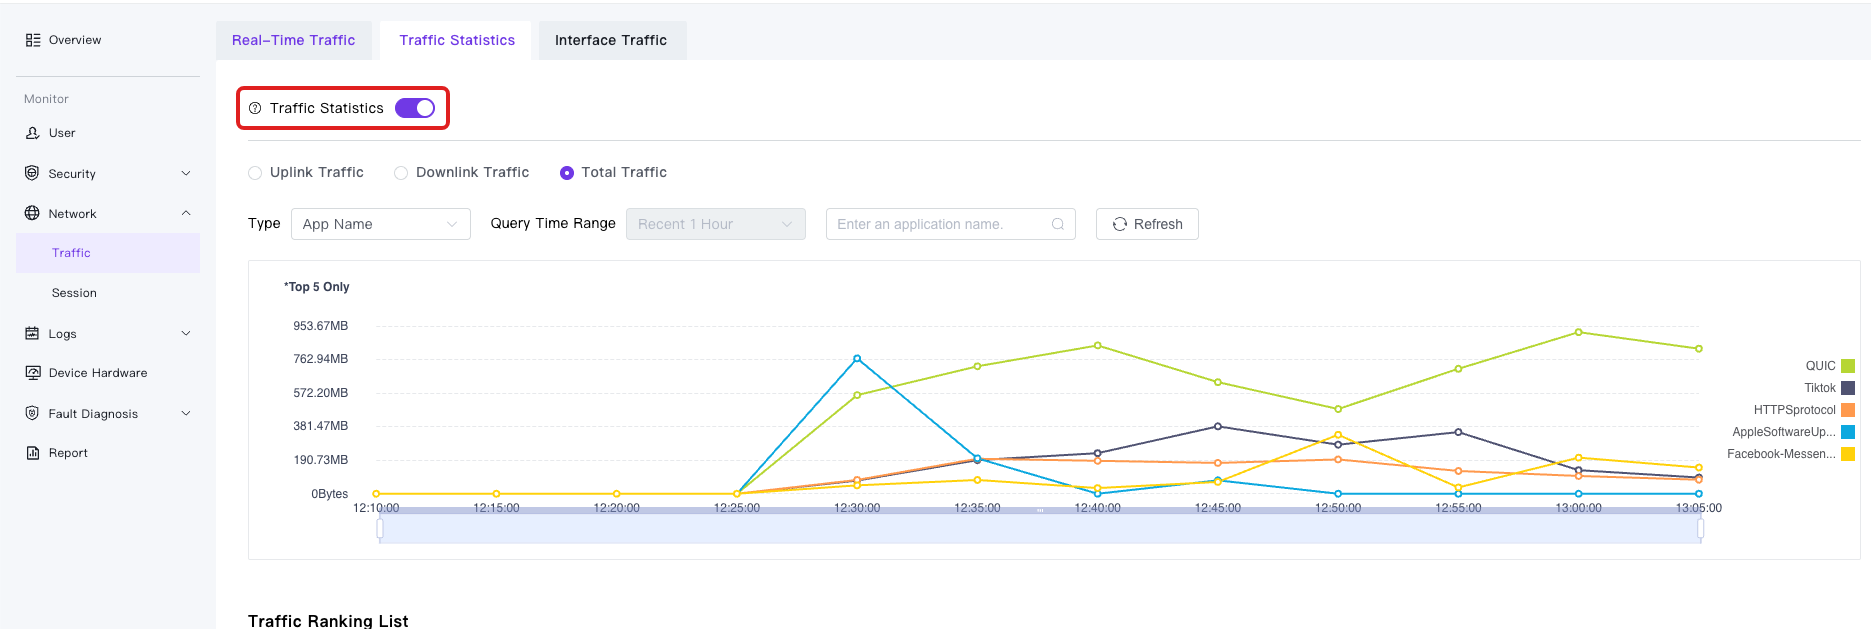Click the help icon beside Traffic Statistics
The width and height of the screenshot is (1871, 629).
click(255, 108)
